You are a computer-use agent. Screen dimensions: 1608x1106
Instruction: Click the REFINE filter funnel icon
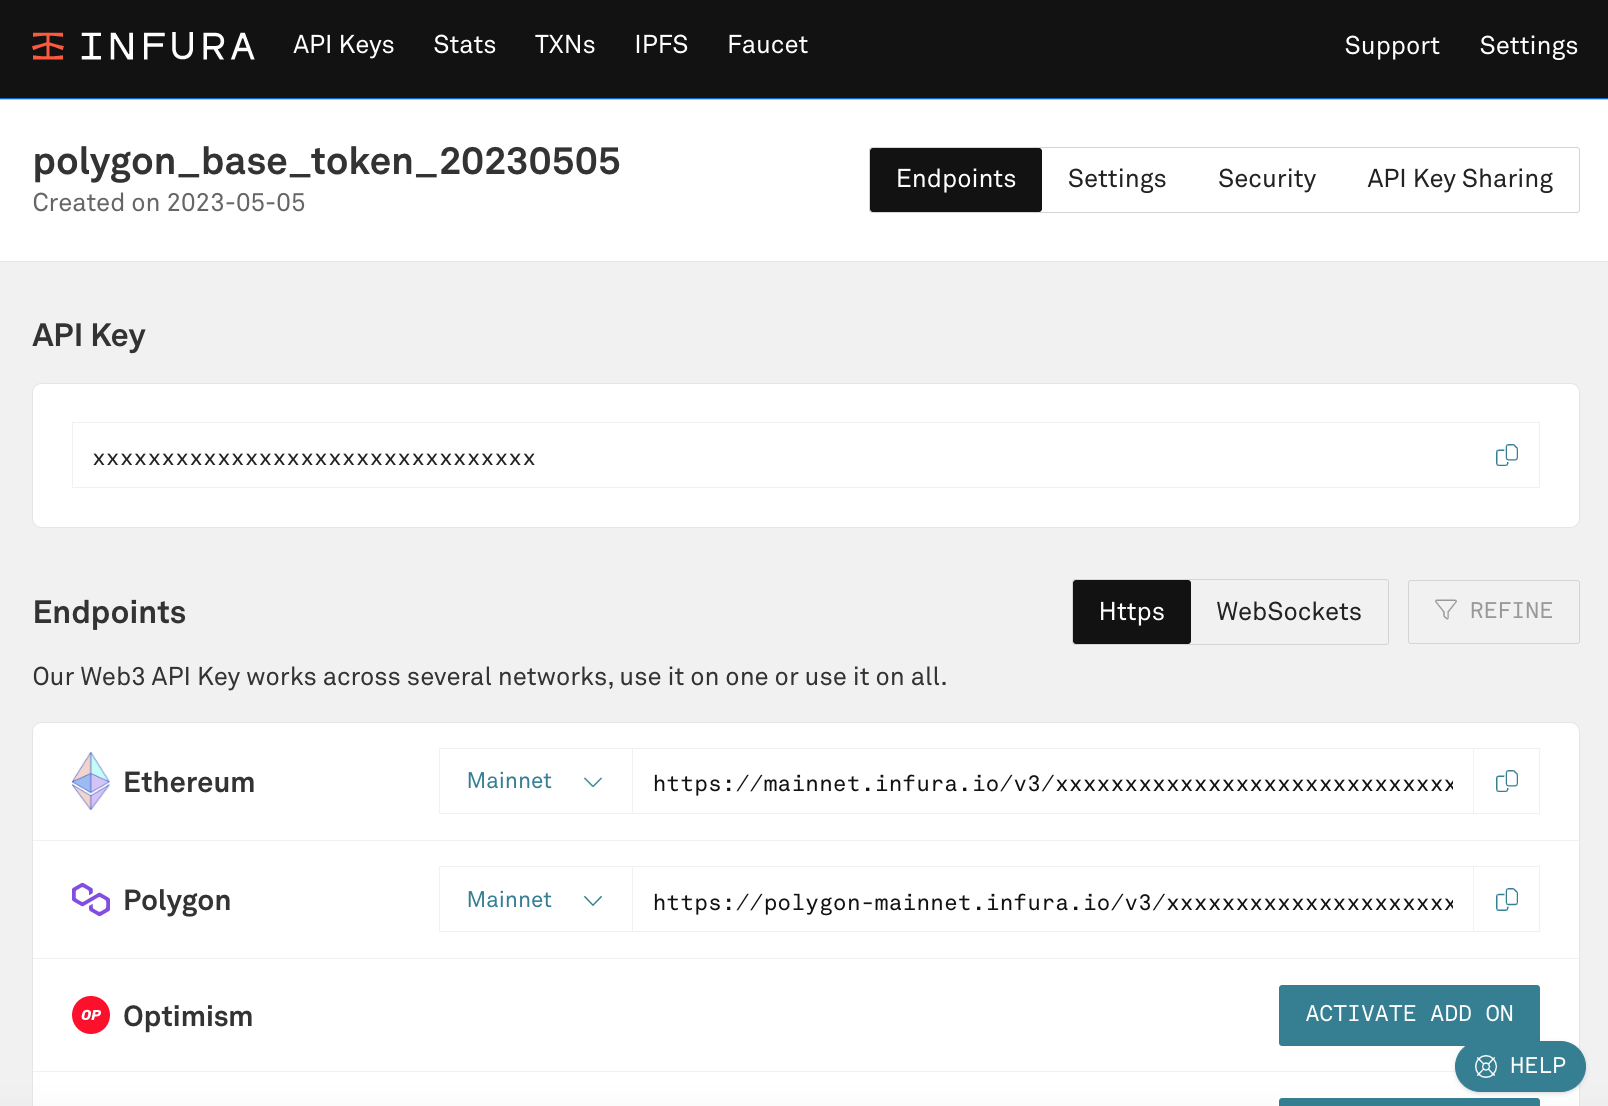click(x=1446, y=610)
